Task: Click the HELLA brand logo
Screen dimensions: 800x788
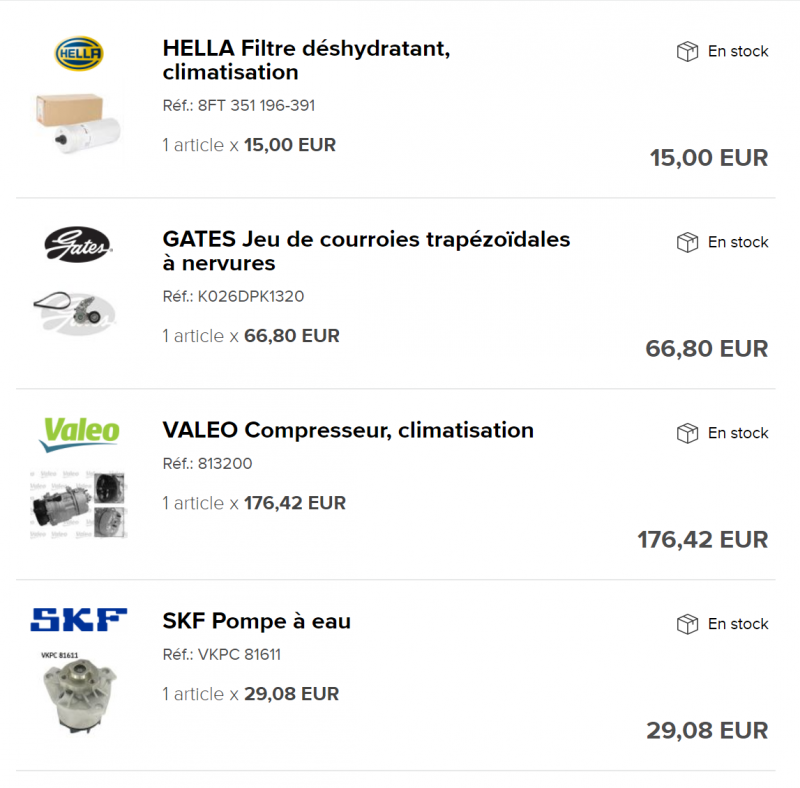Action: click(79, 53)
